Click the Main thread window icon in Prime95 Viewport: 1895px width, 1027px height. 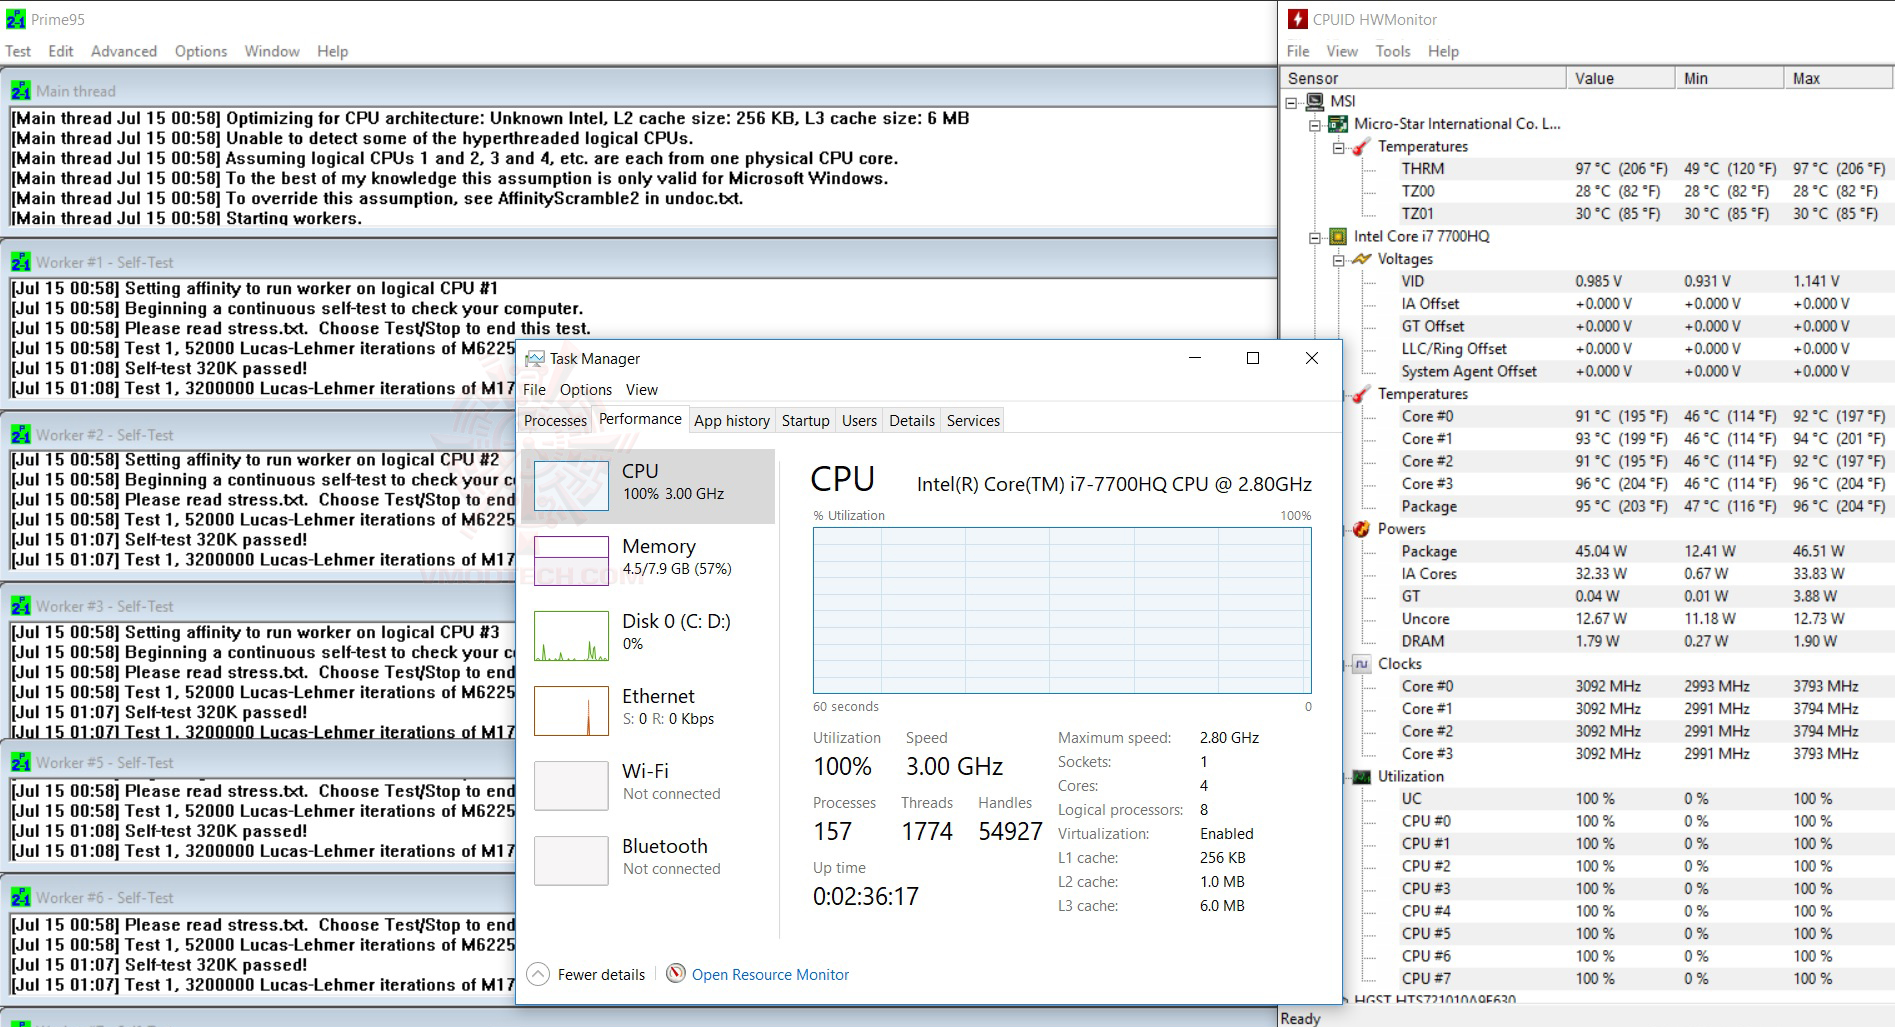click(21, 91)
